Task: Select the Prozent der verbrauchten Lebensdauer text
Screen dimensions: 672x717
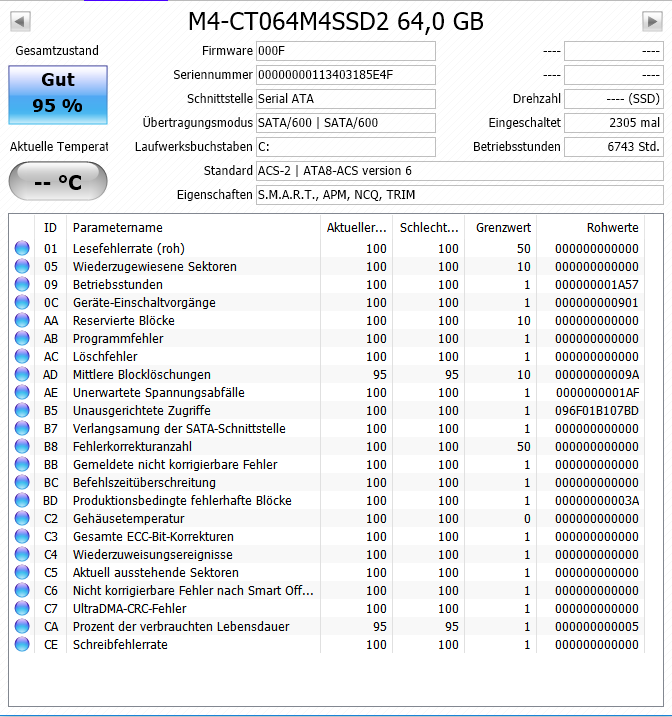Action: pyautogui.click(x=181, y=626)
